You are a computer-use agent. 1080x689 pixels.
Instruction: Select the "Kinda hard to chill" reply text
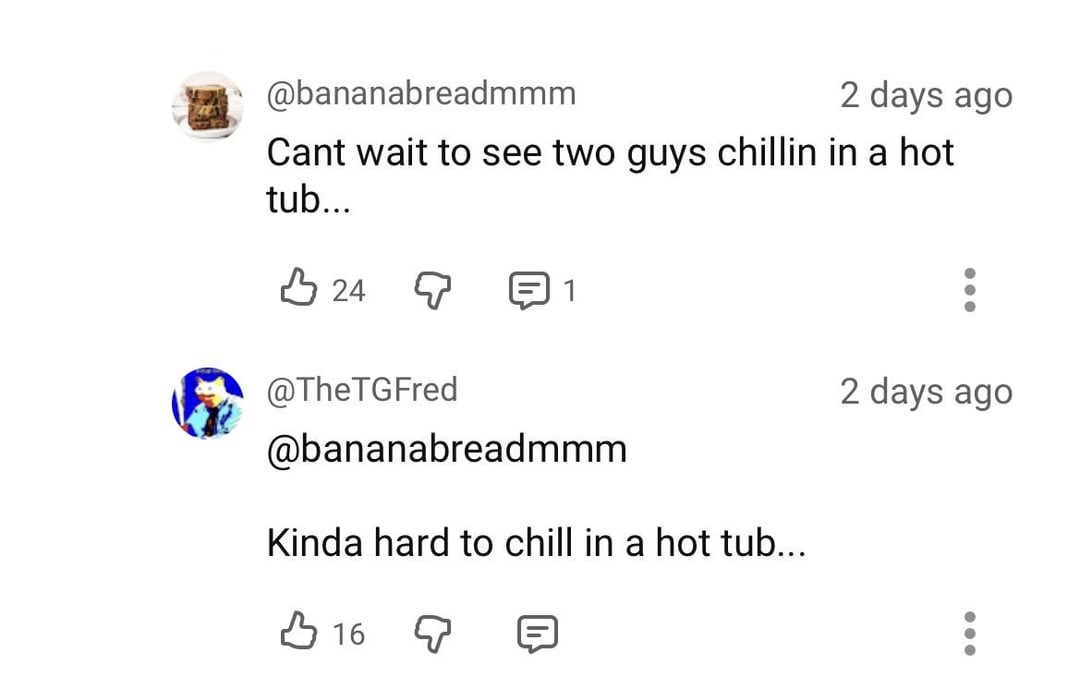coord(535,543)
